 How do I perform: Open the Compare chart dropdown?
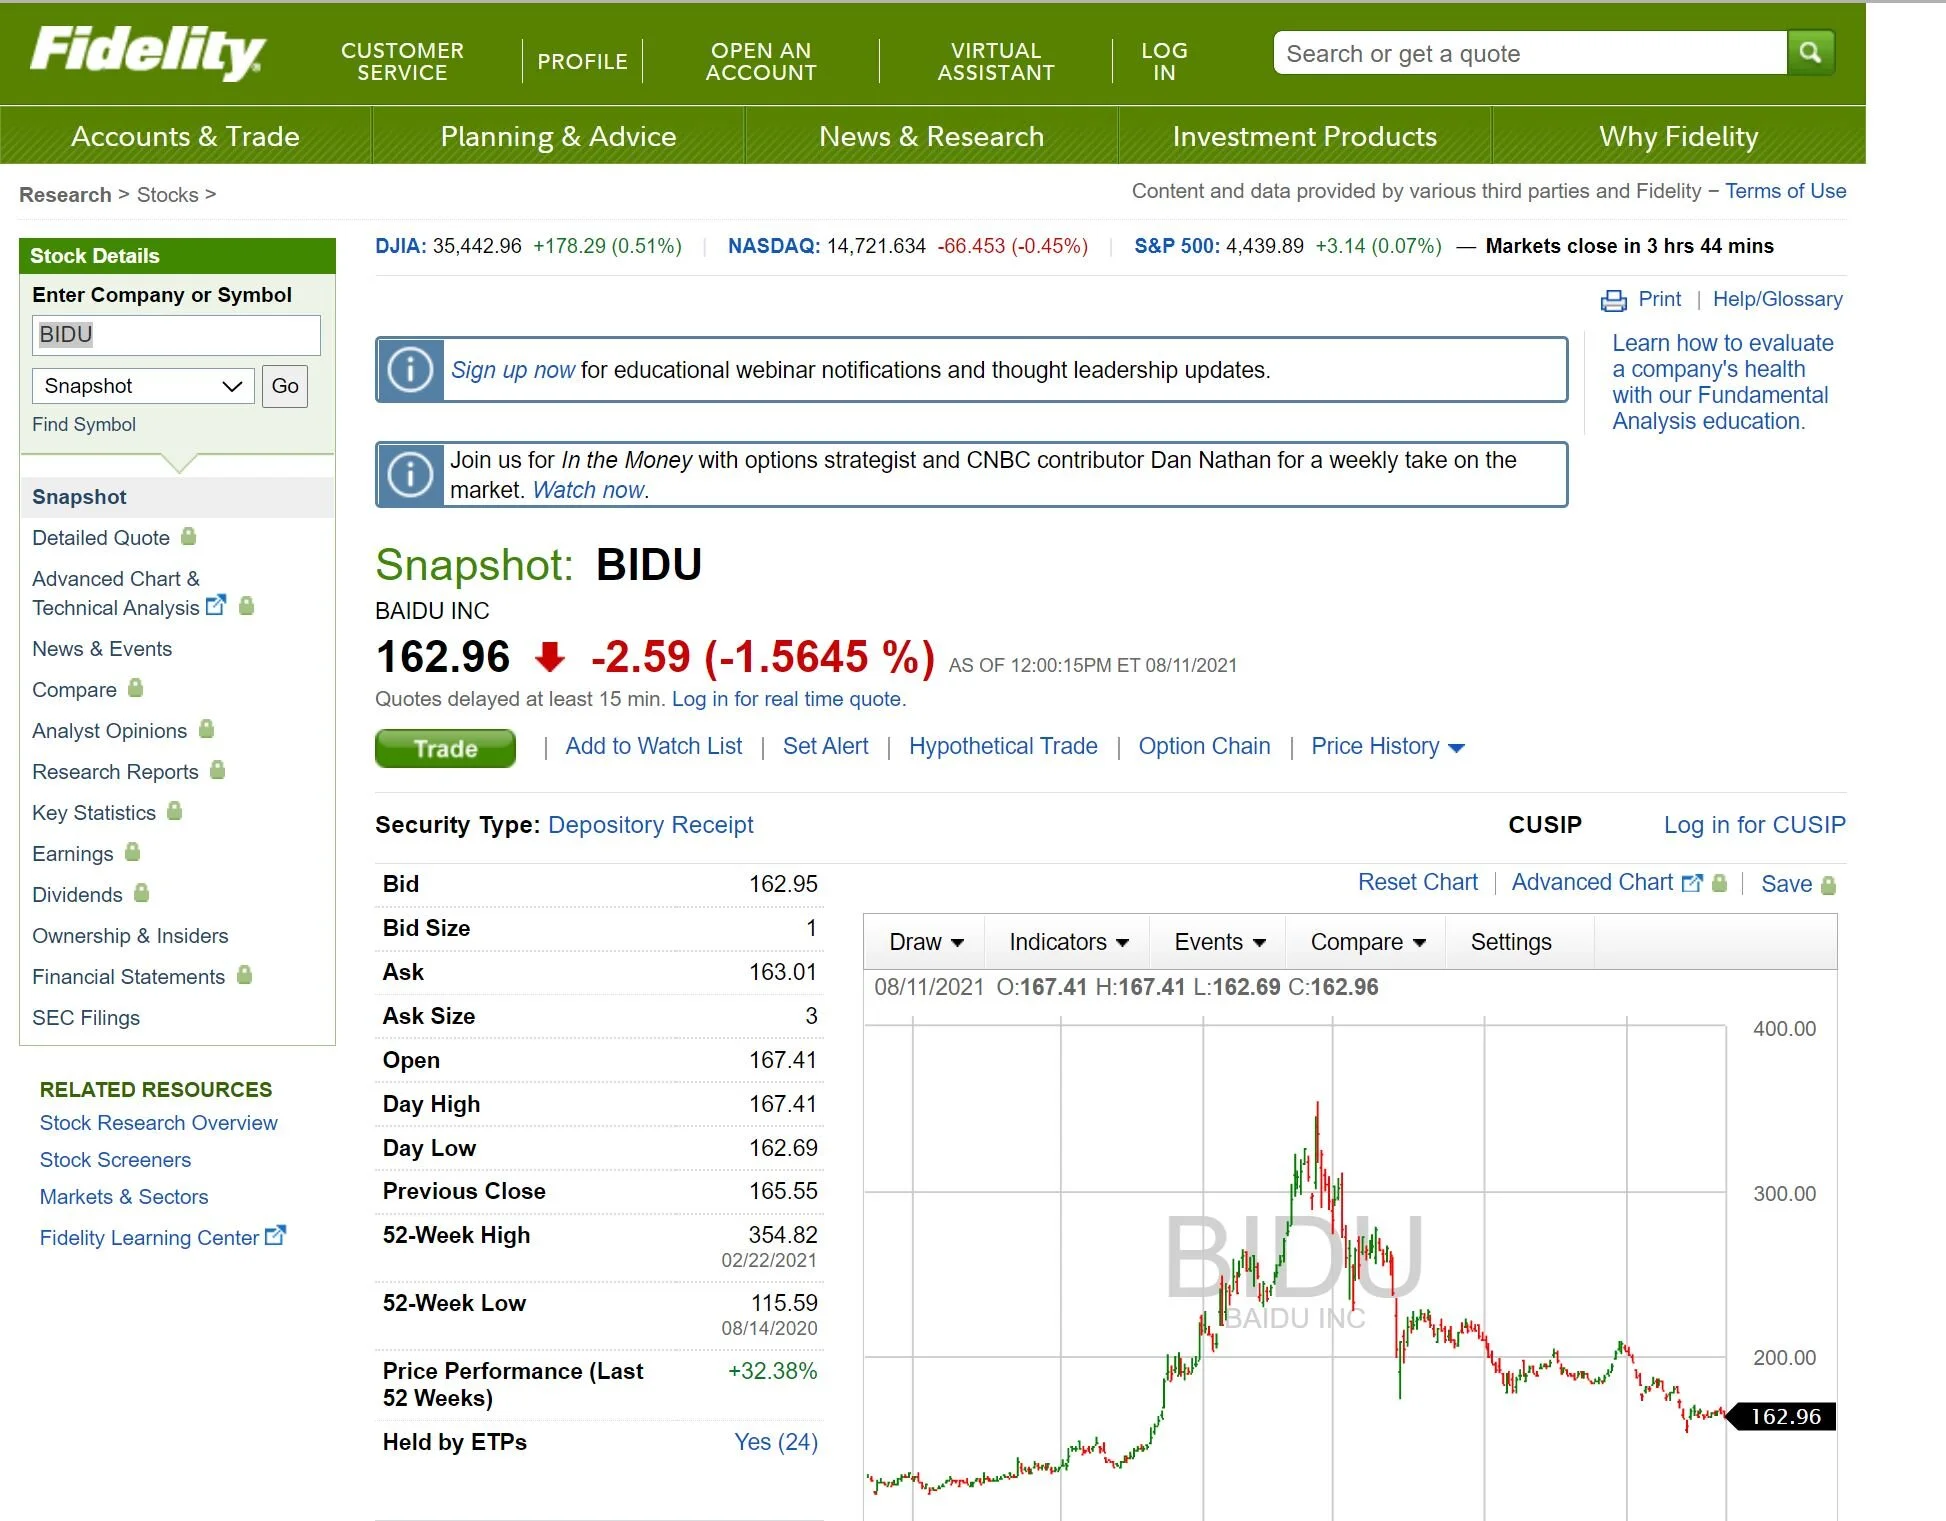[1367, 942]
